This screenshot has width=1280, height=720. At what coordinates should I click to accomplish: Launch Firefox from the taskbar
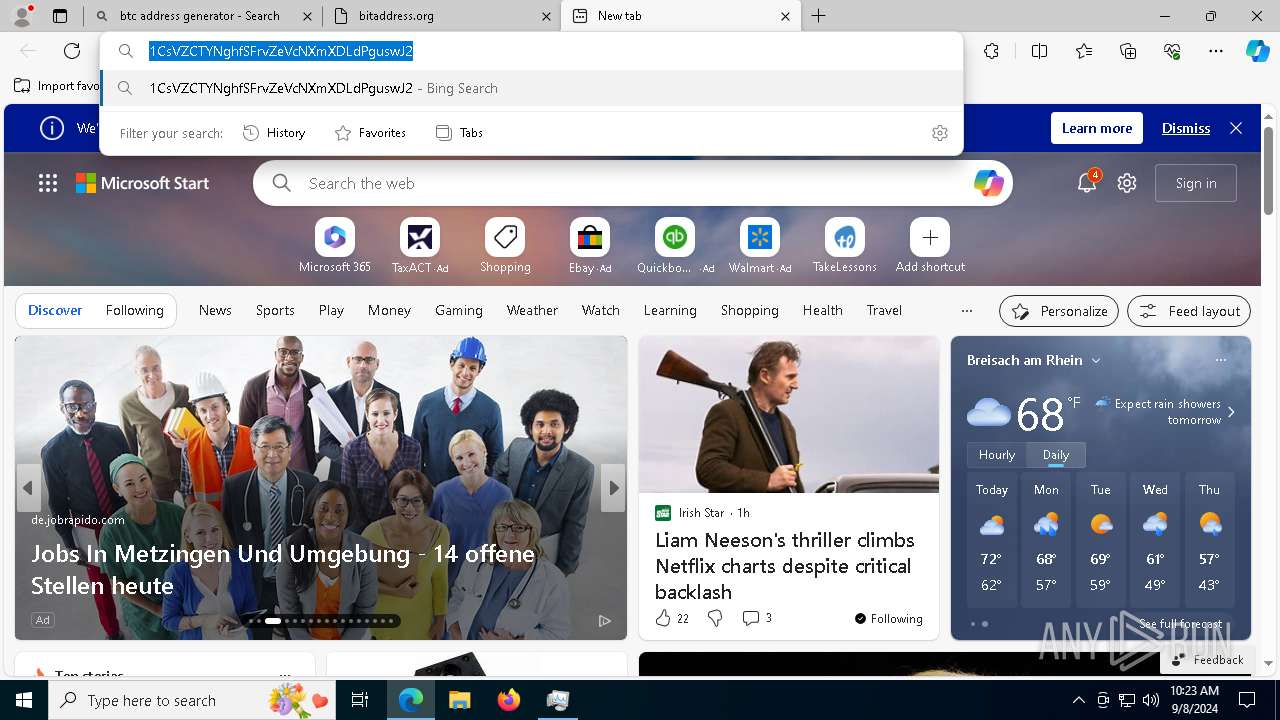click(509, 700)
